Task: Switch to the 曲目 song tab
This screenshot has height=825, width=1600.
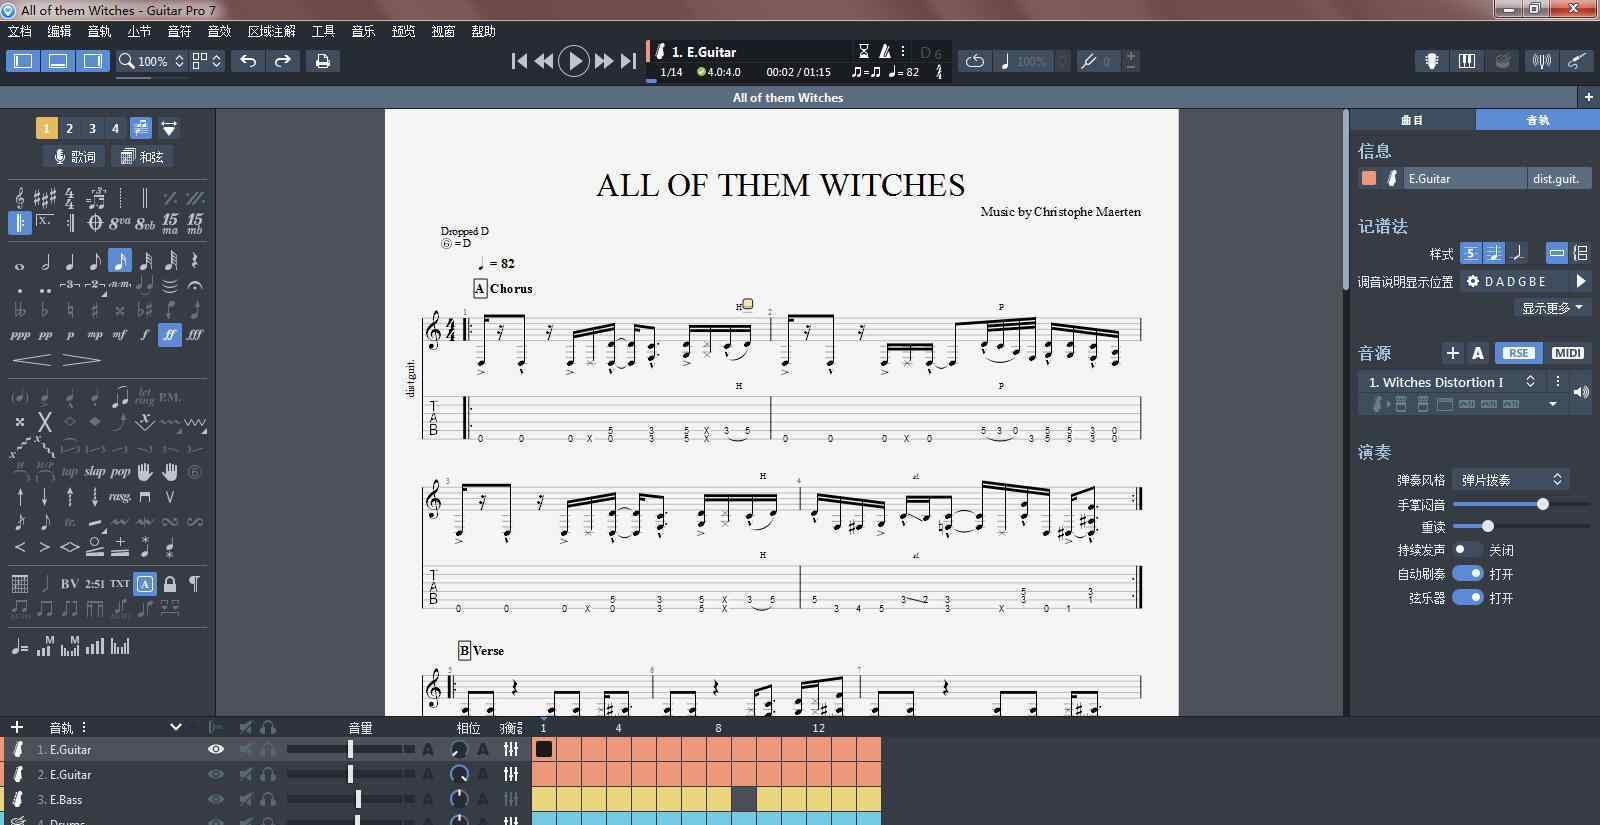Action: point(1412,120)
